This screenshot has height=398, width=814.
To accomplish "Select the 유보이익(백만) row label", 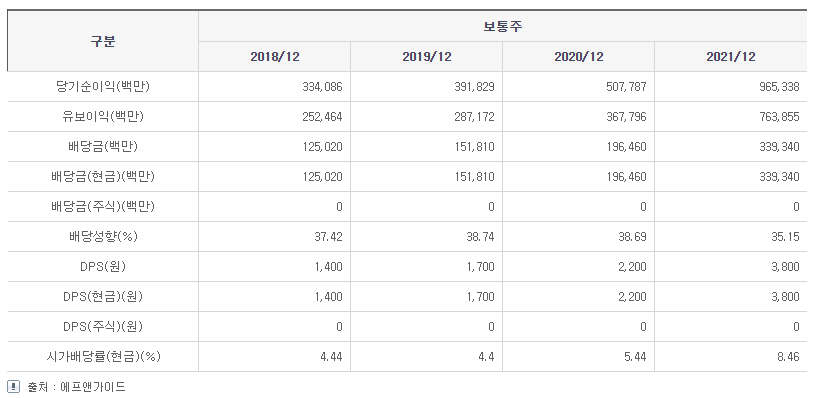I will coord(103,117).
